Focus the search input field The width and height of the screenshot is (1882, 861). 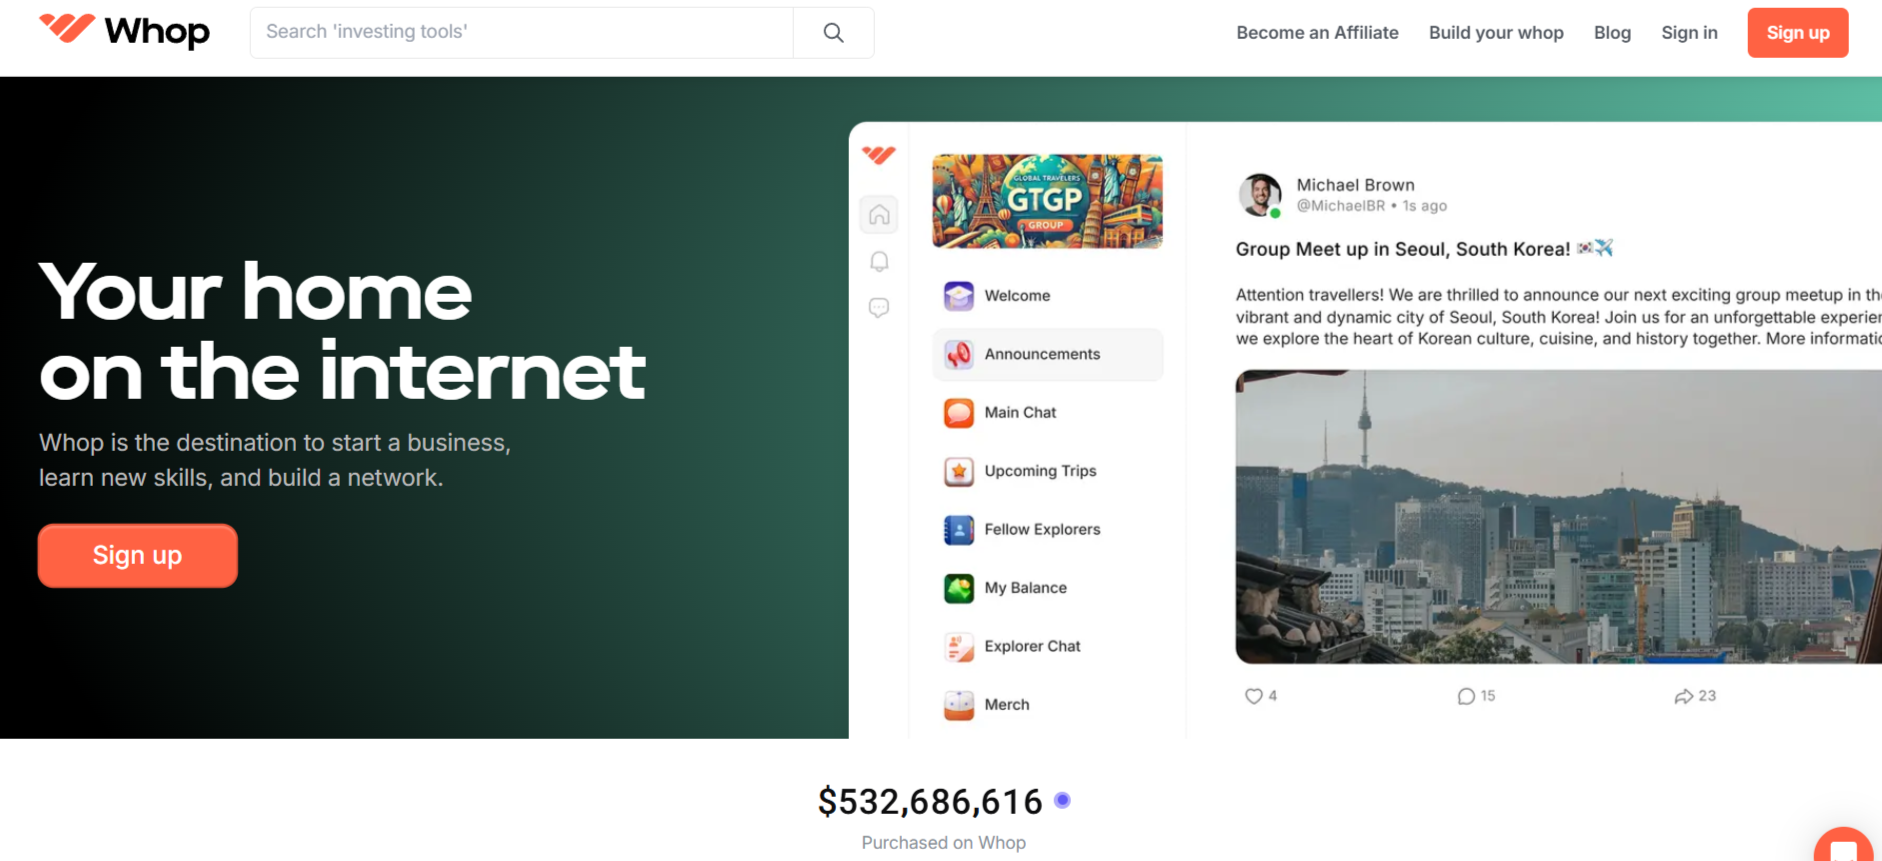click(x=521, y=32)
